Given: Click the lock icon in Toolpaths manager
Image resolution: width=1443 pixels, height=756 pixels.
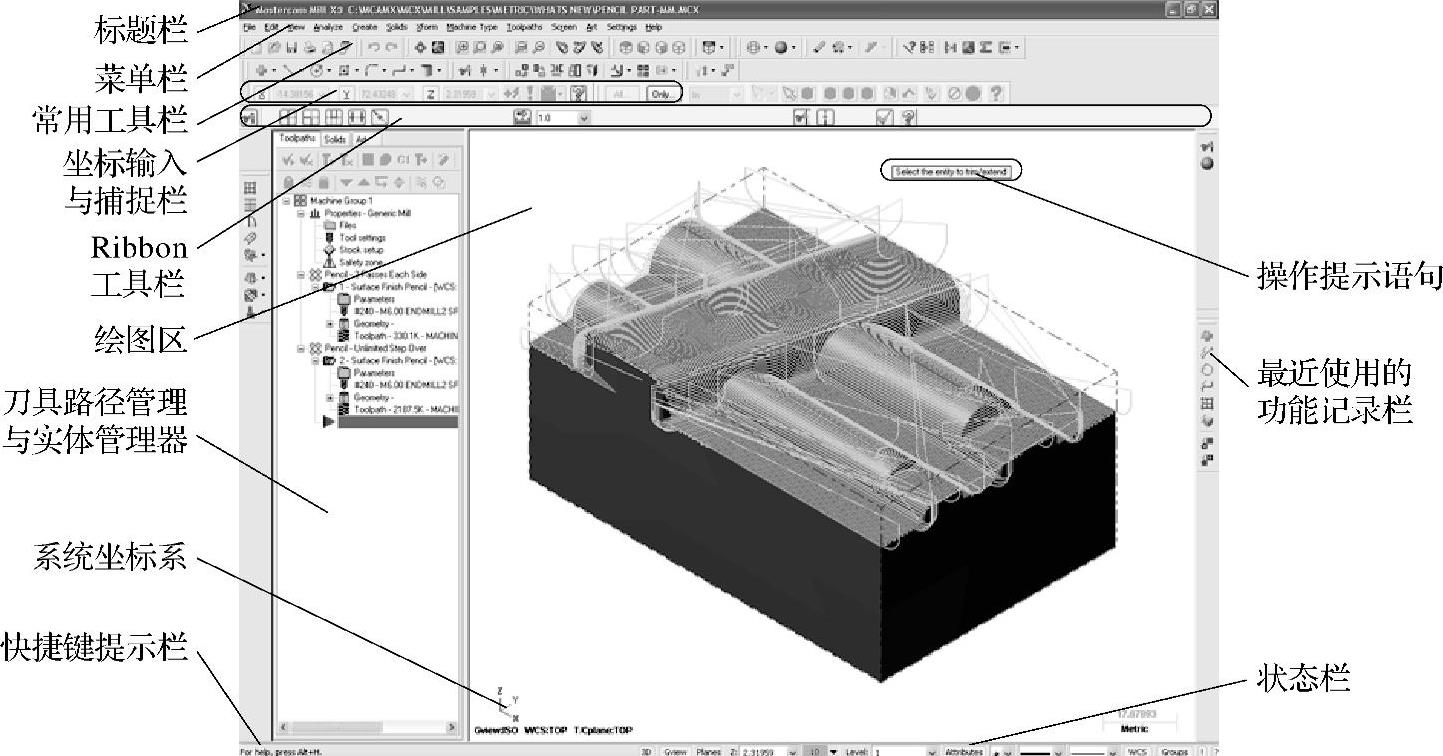Looking at the screenshot, I should (288, 182).
